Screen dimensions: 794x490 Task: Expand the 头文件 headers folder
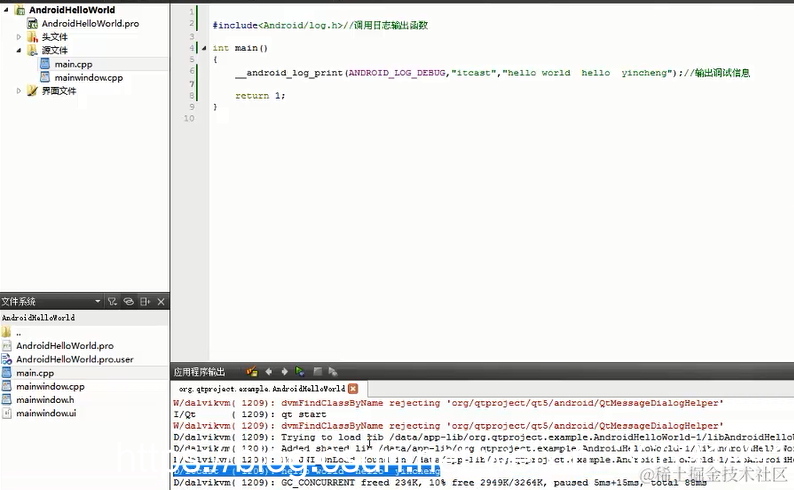(x=19, y=37)
